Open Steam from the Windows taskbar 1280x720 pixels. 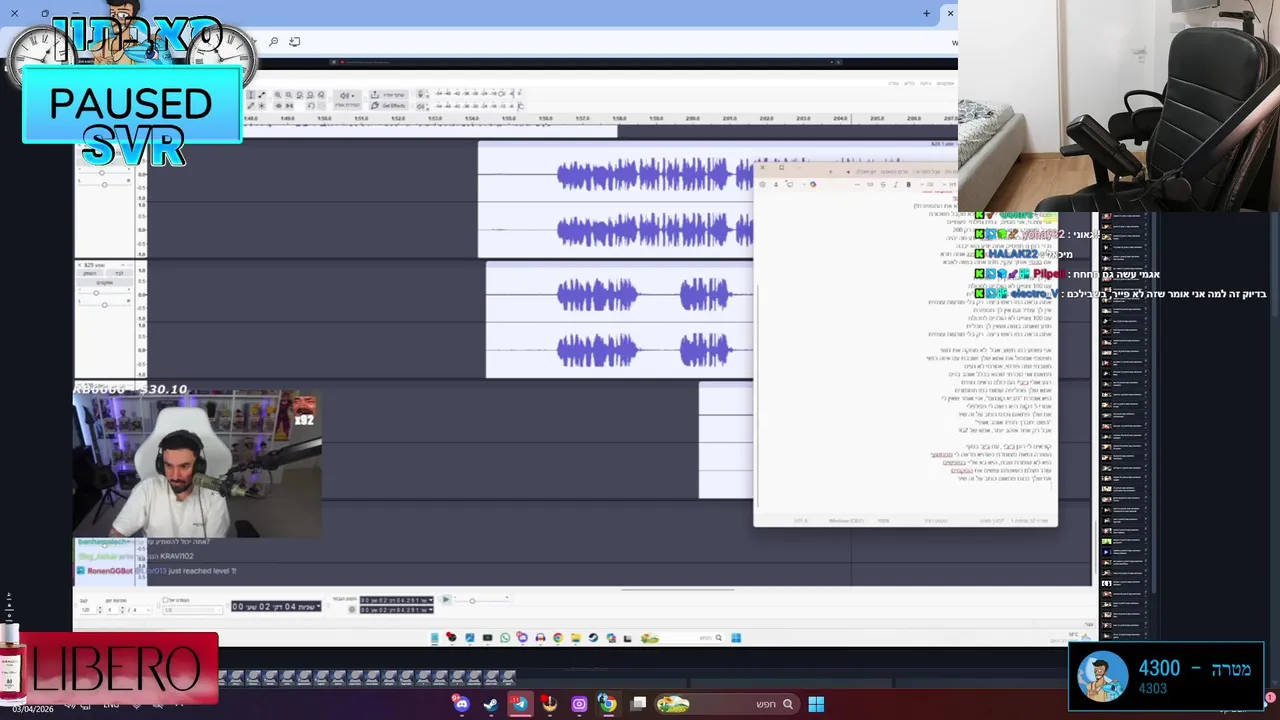490,704
